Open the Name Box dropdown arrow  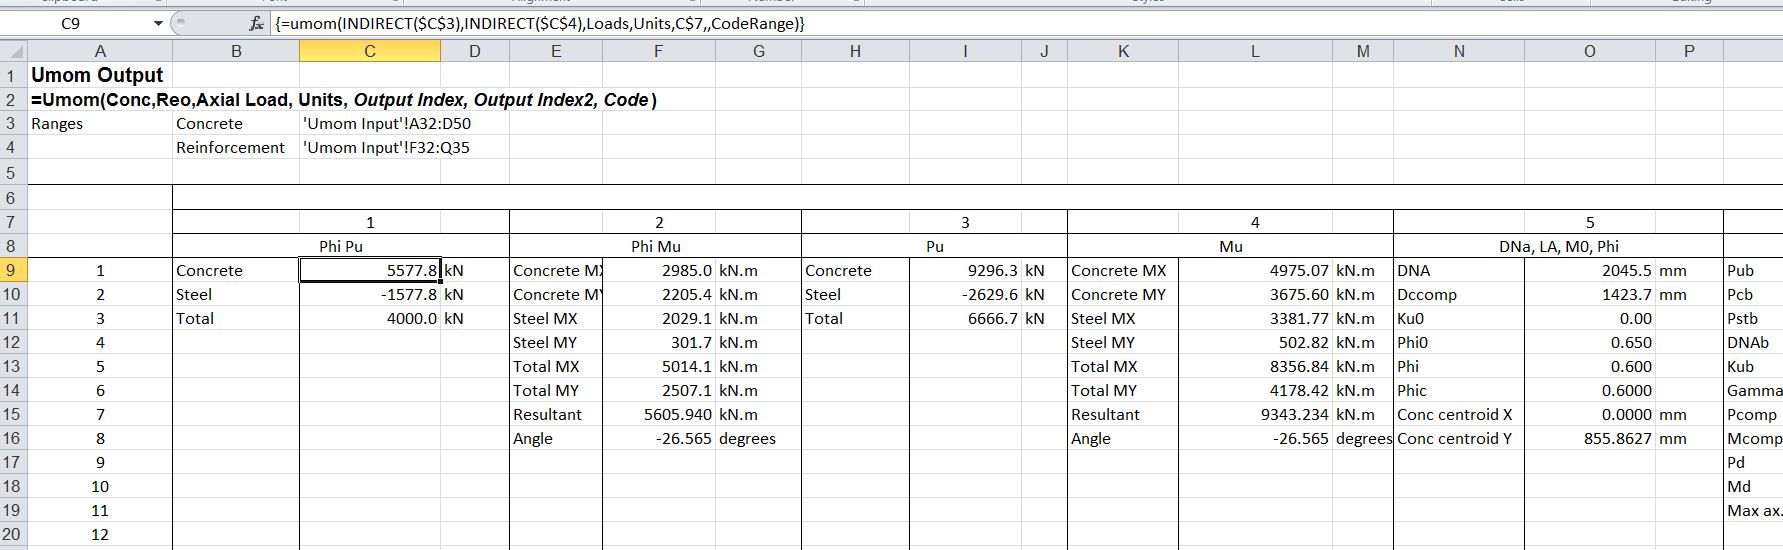click(x=158, y=23)
